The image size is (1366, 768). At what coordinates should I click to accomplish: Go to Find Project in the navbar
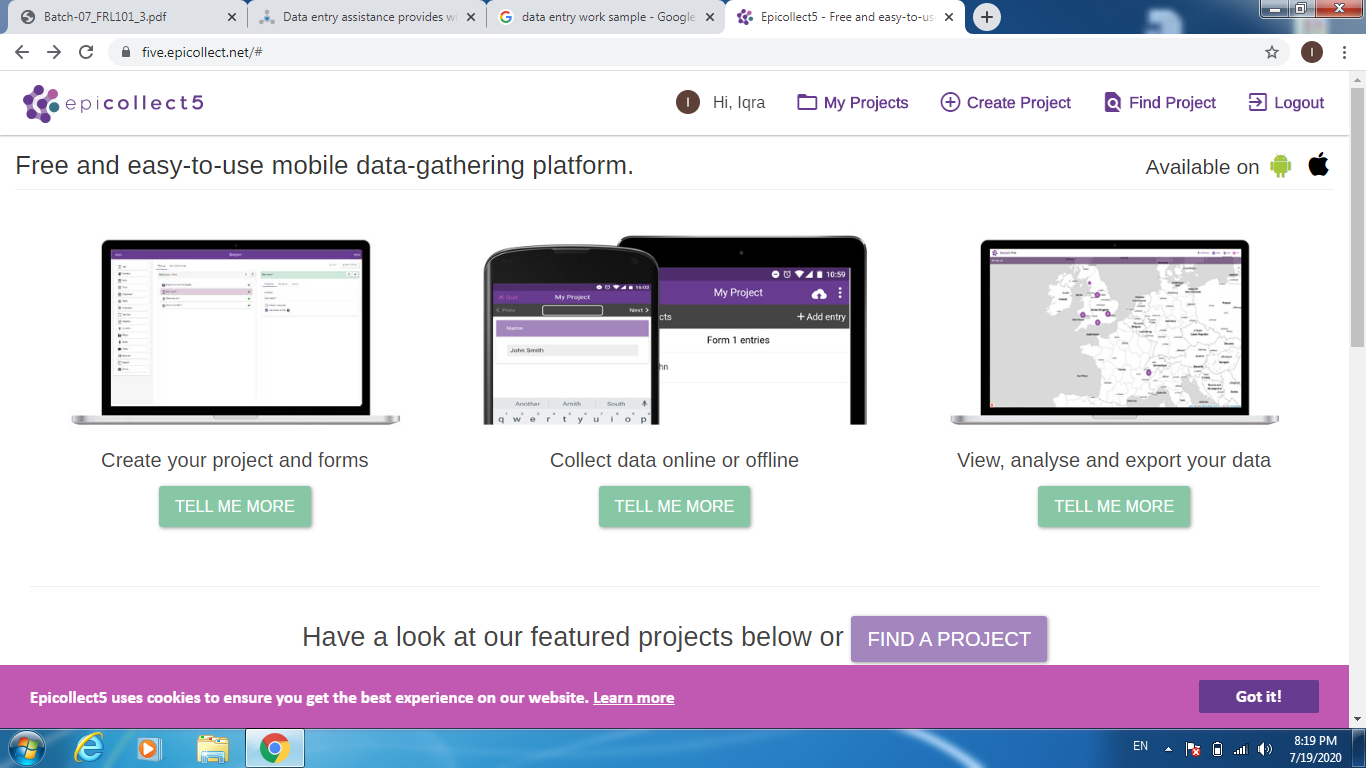[1160, 102]
